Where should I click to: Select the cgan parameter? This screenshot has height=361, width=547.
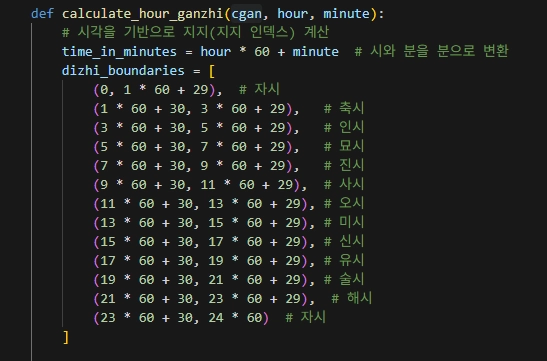[x=246, y=14]
